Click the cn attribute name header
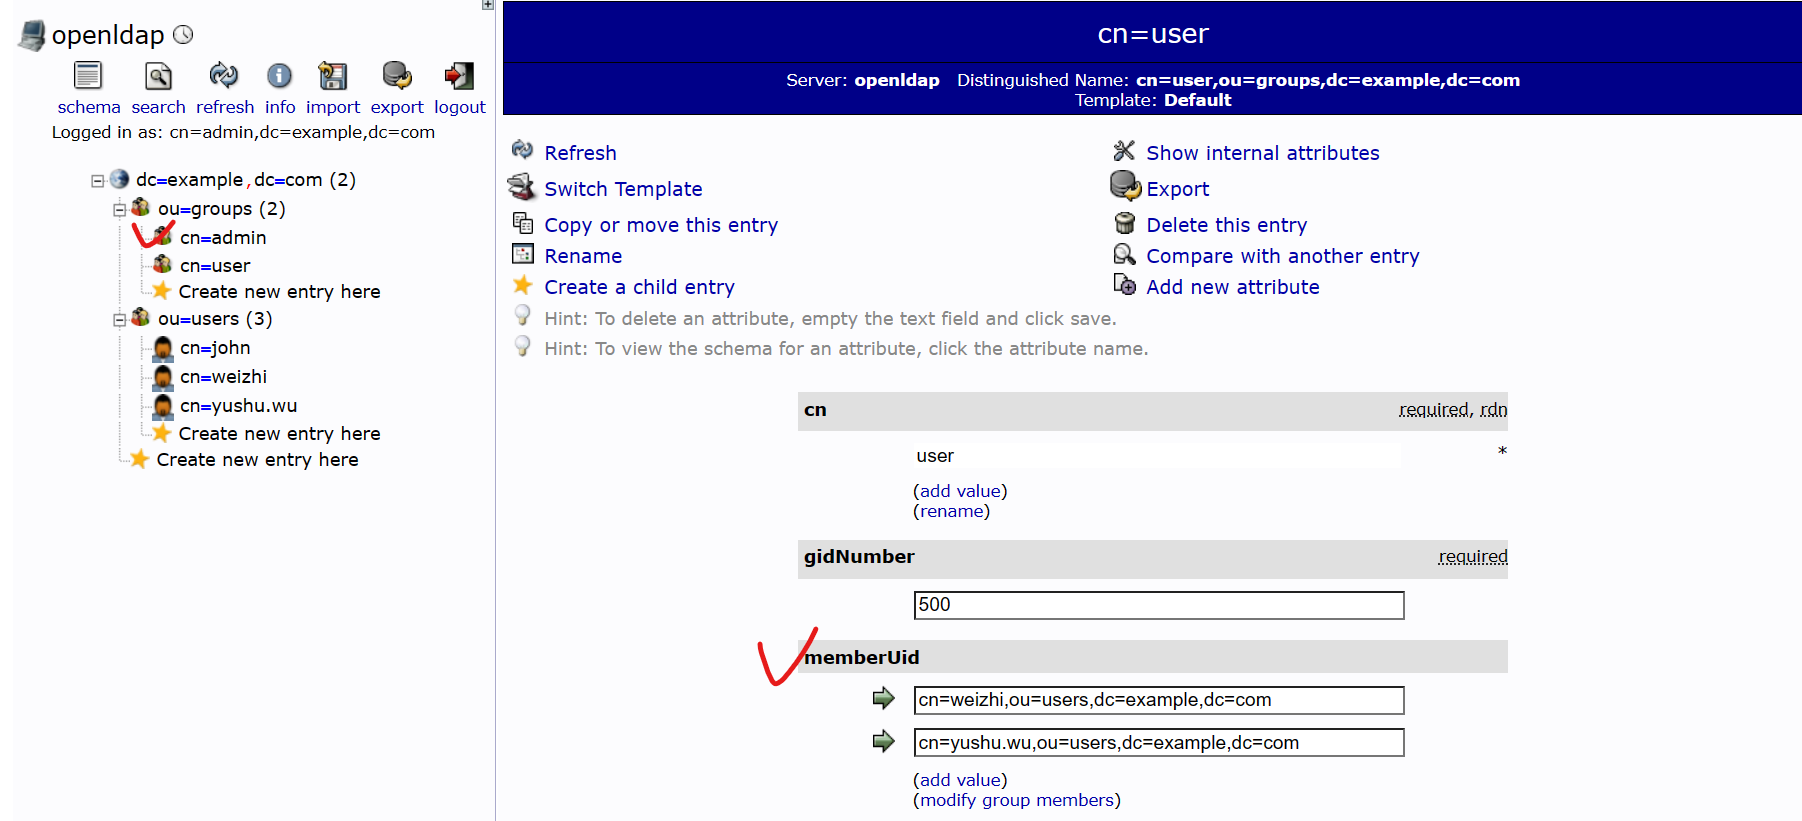 pos(815,410)
